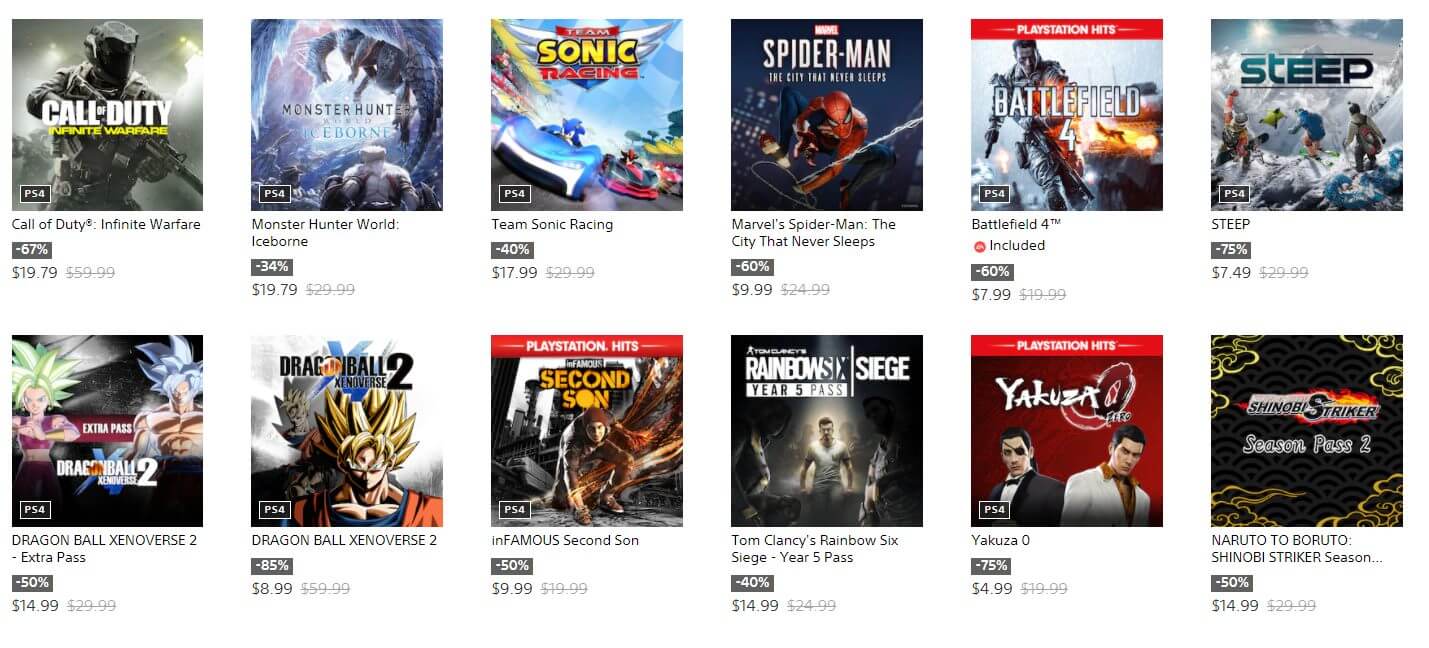The image size is (1429, 648).
Task: Open the Rainbow Six Siege Year 5 Pass cover
Action: [827, 431]
